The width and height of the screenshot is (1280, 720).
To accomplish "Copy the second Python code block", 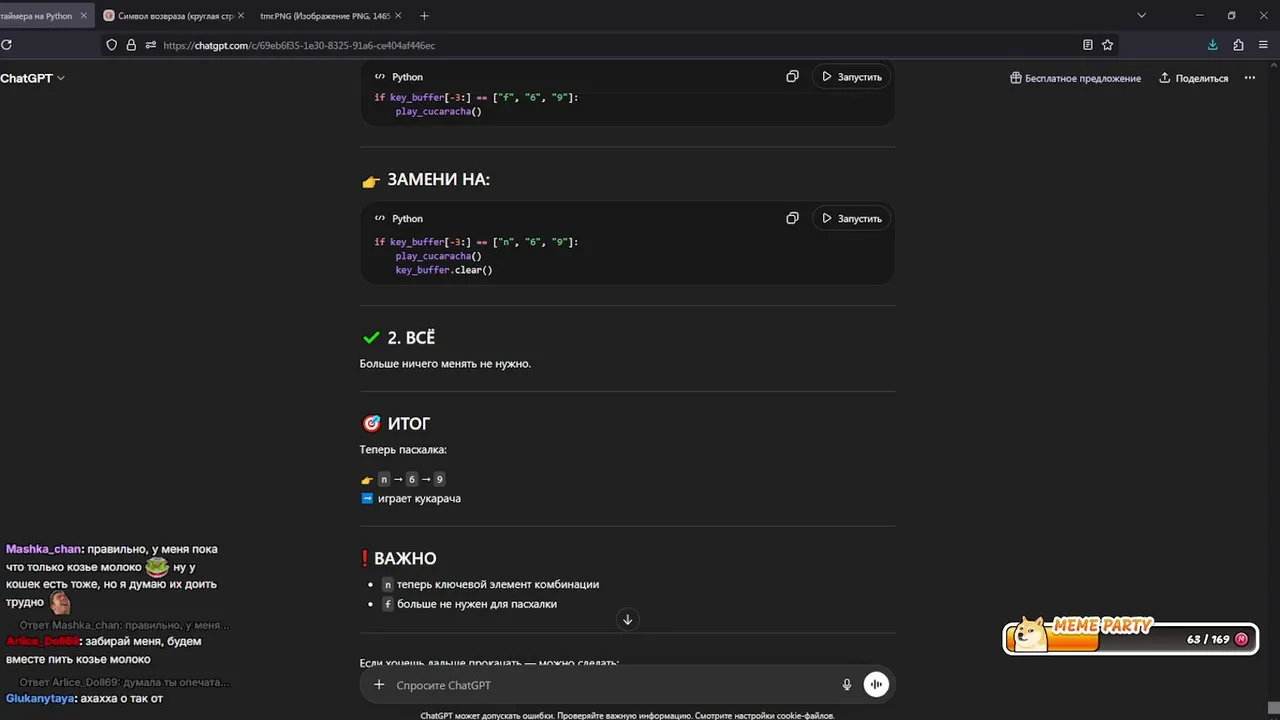I will pyautogui.click(x=792, y=218).
